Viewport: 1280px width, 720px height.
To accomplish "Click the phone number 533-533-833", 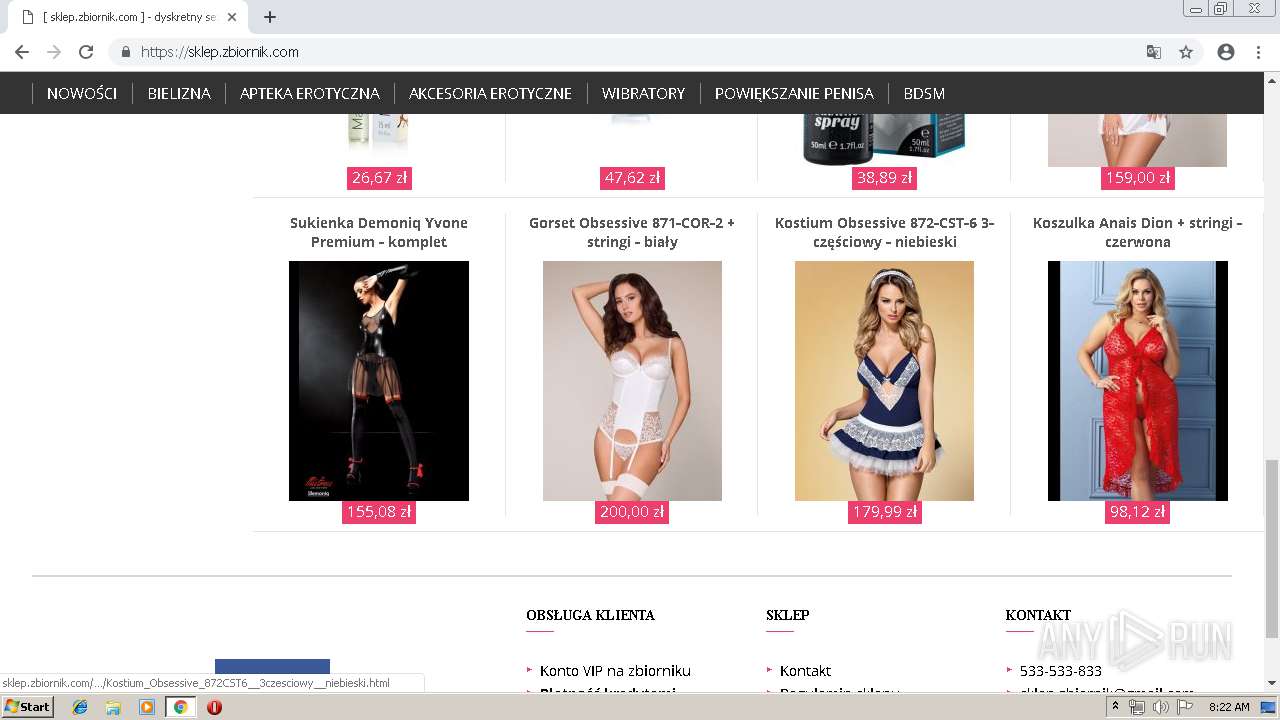I will click(1060, 671).
